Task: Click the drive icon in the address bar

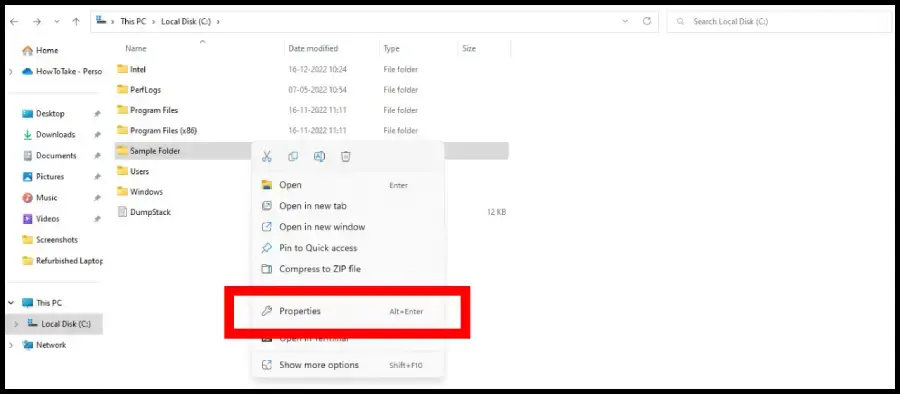Action: click(101, 21)
